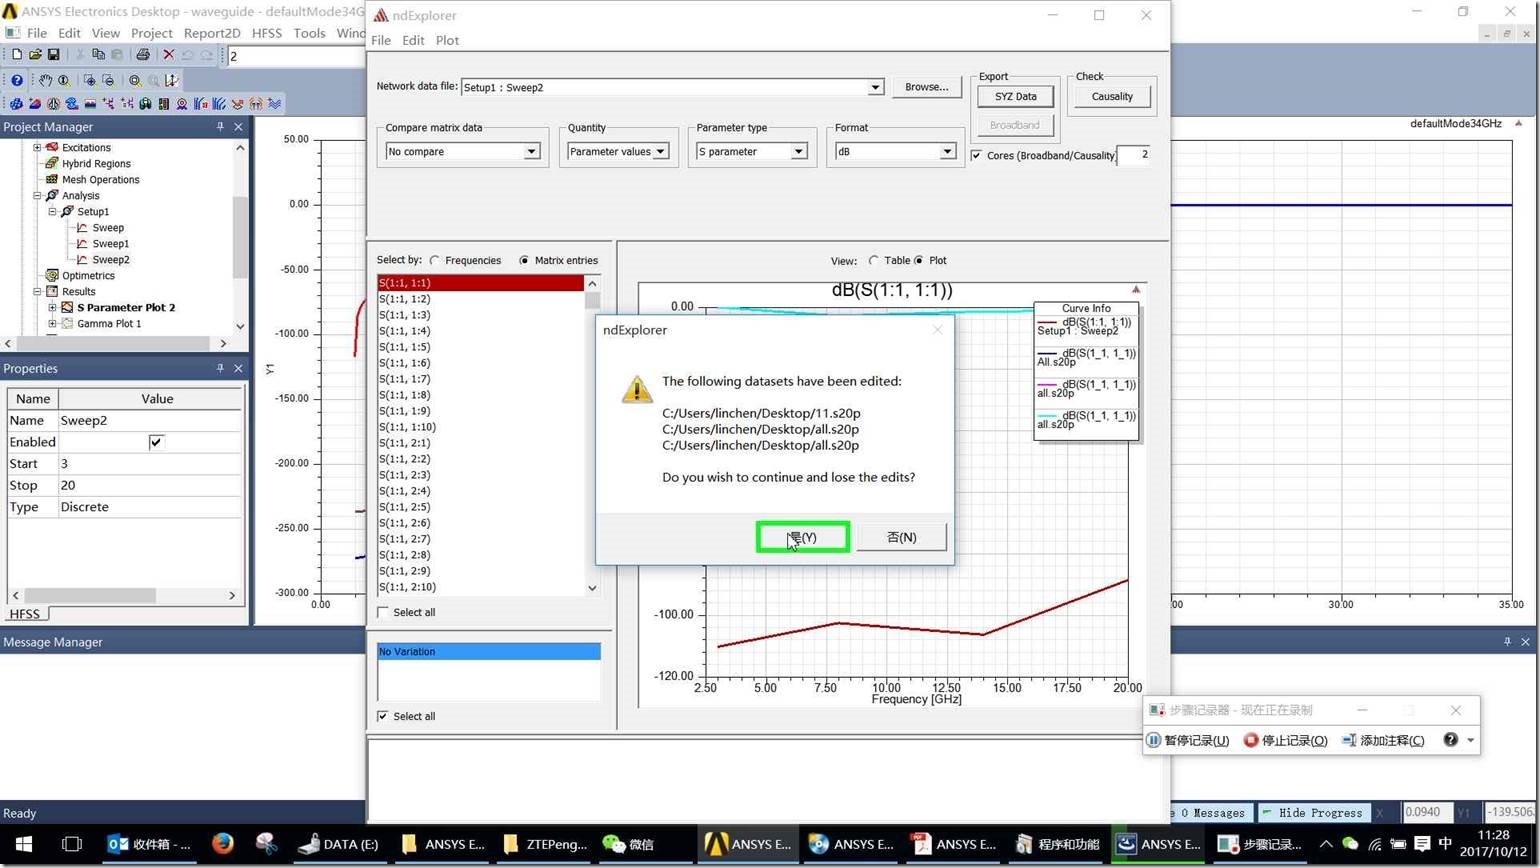The image size is (1540, 868).
Task: Pin the Project Manager panel
Action: (x=220, y=127)
